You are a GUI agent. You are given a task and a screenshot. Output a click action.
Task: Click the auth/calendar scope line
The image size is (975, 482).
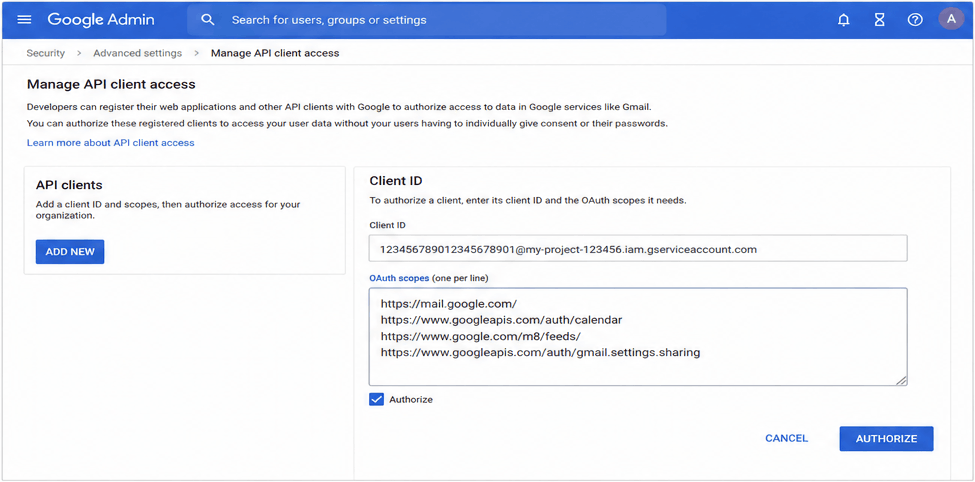coord(501,320)
